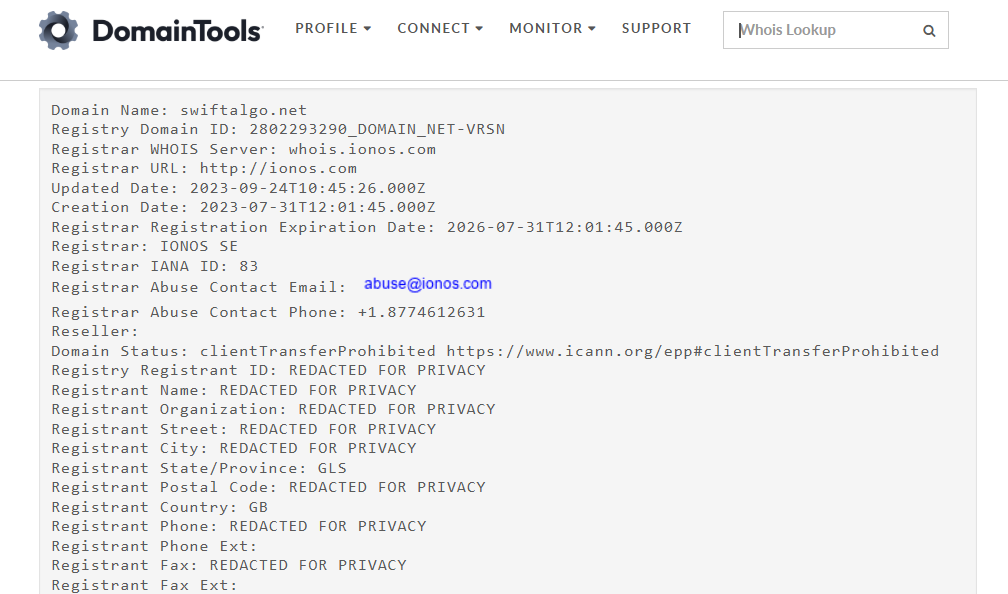
Task: Click the icann.org clientTransferProhibited URL
Action: coord(692,351)
